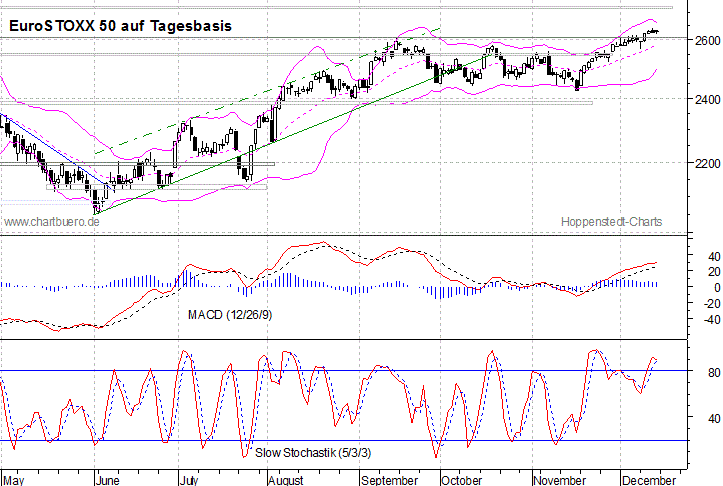The height and width of the screenshot is (486, 723).
Task: Click the 2400 price axis label
Action: (x=707, y=99)
